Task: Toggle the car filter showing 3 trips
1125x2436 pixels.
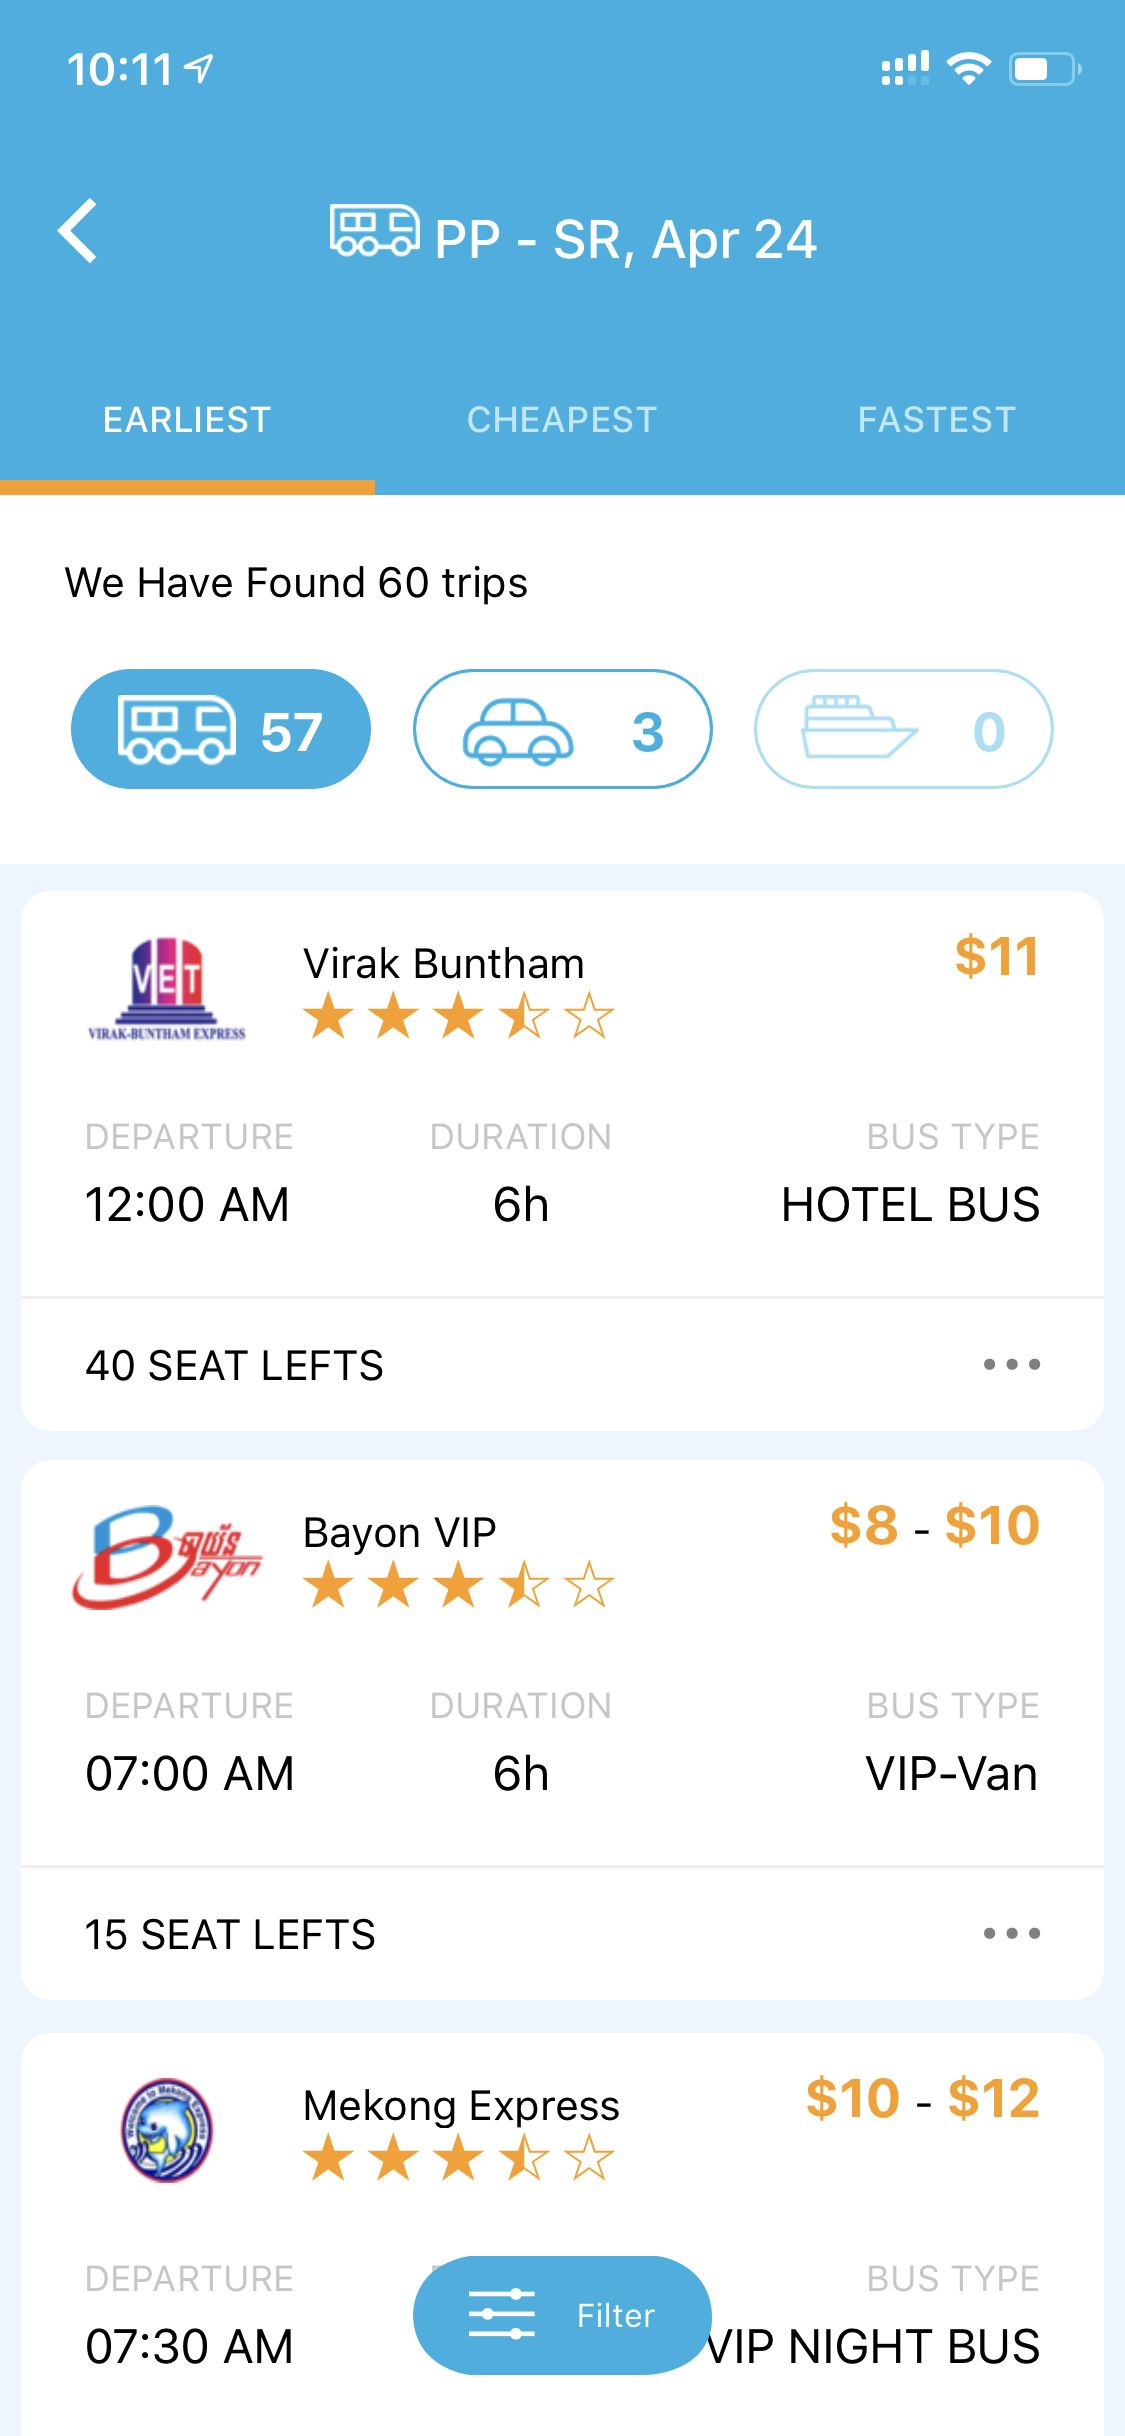Action: [x=563, y=729]
